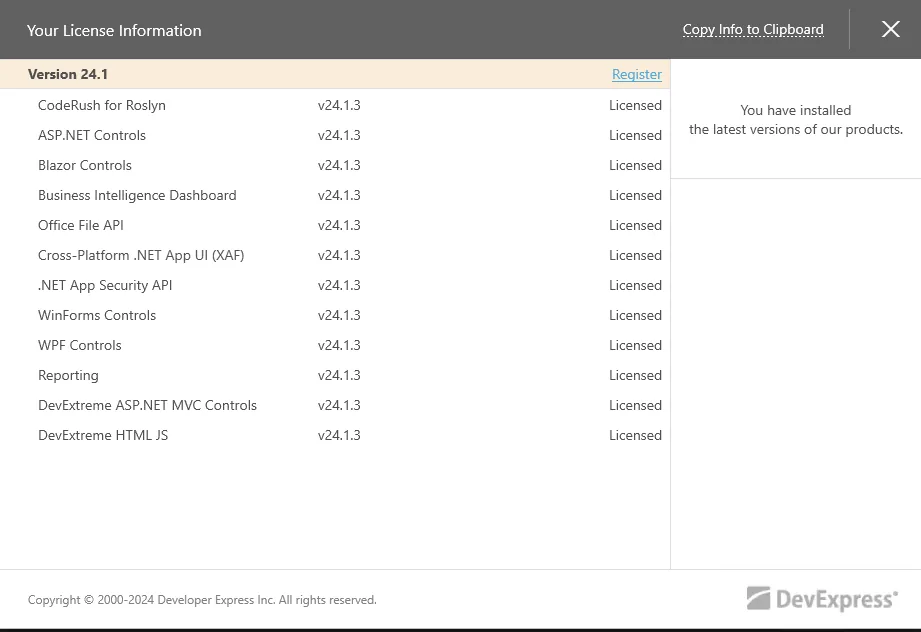
Task: Click the latest versions installed message
Action: coord(795,120)
